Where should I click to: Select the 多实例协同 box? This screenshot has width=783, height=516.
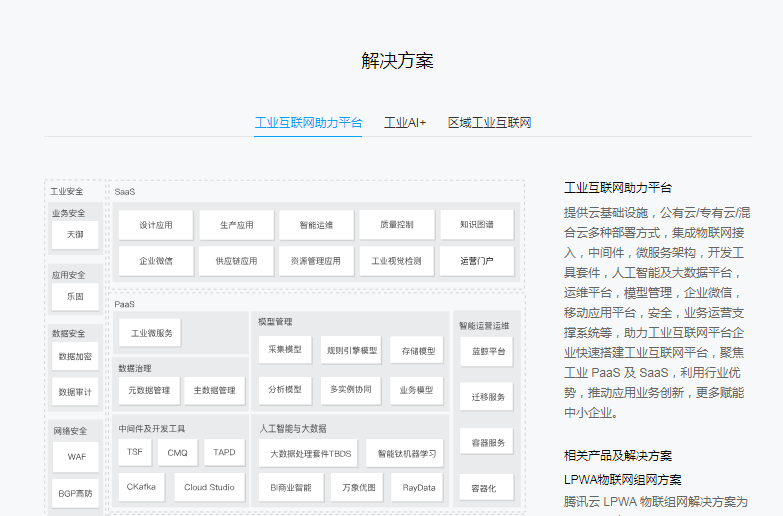[x=351, y=390]
